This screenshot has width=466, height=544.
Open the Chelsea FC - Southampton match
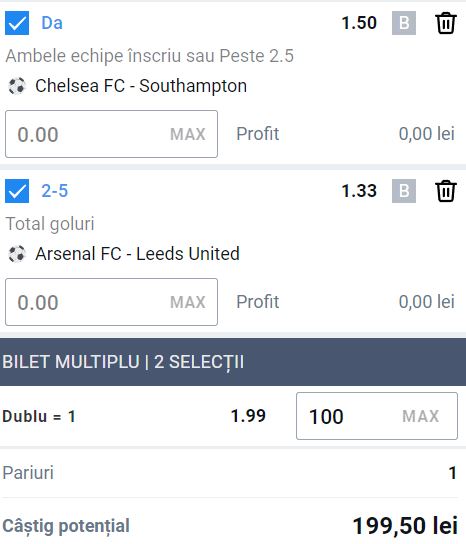141,86
